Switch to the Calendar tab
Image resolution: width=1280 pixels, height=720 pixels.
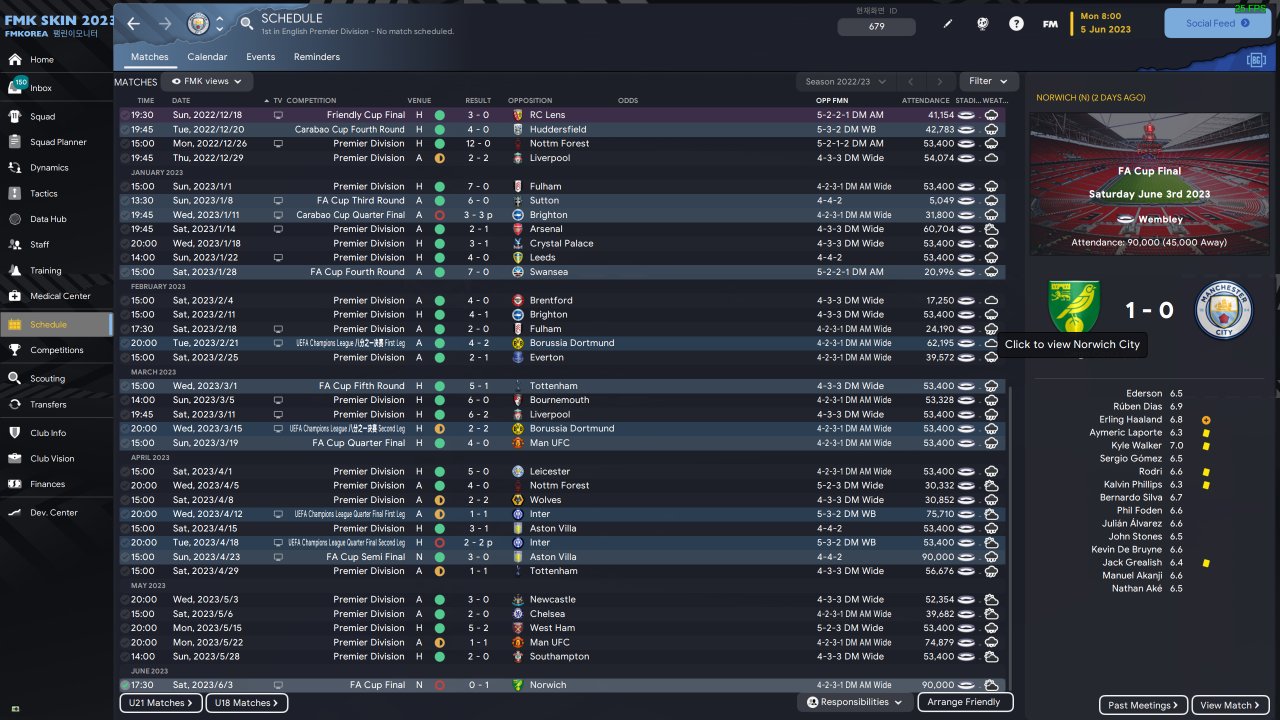[207, 57]
